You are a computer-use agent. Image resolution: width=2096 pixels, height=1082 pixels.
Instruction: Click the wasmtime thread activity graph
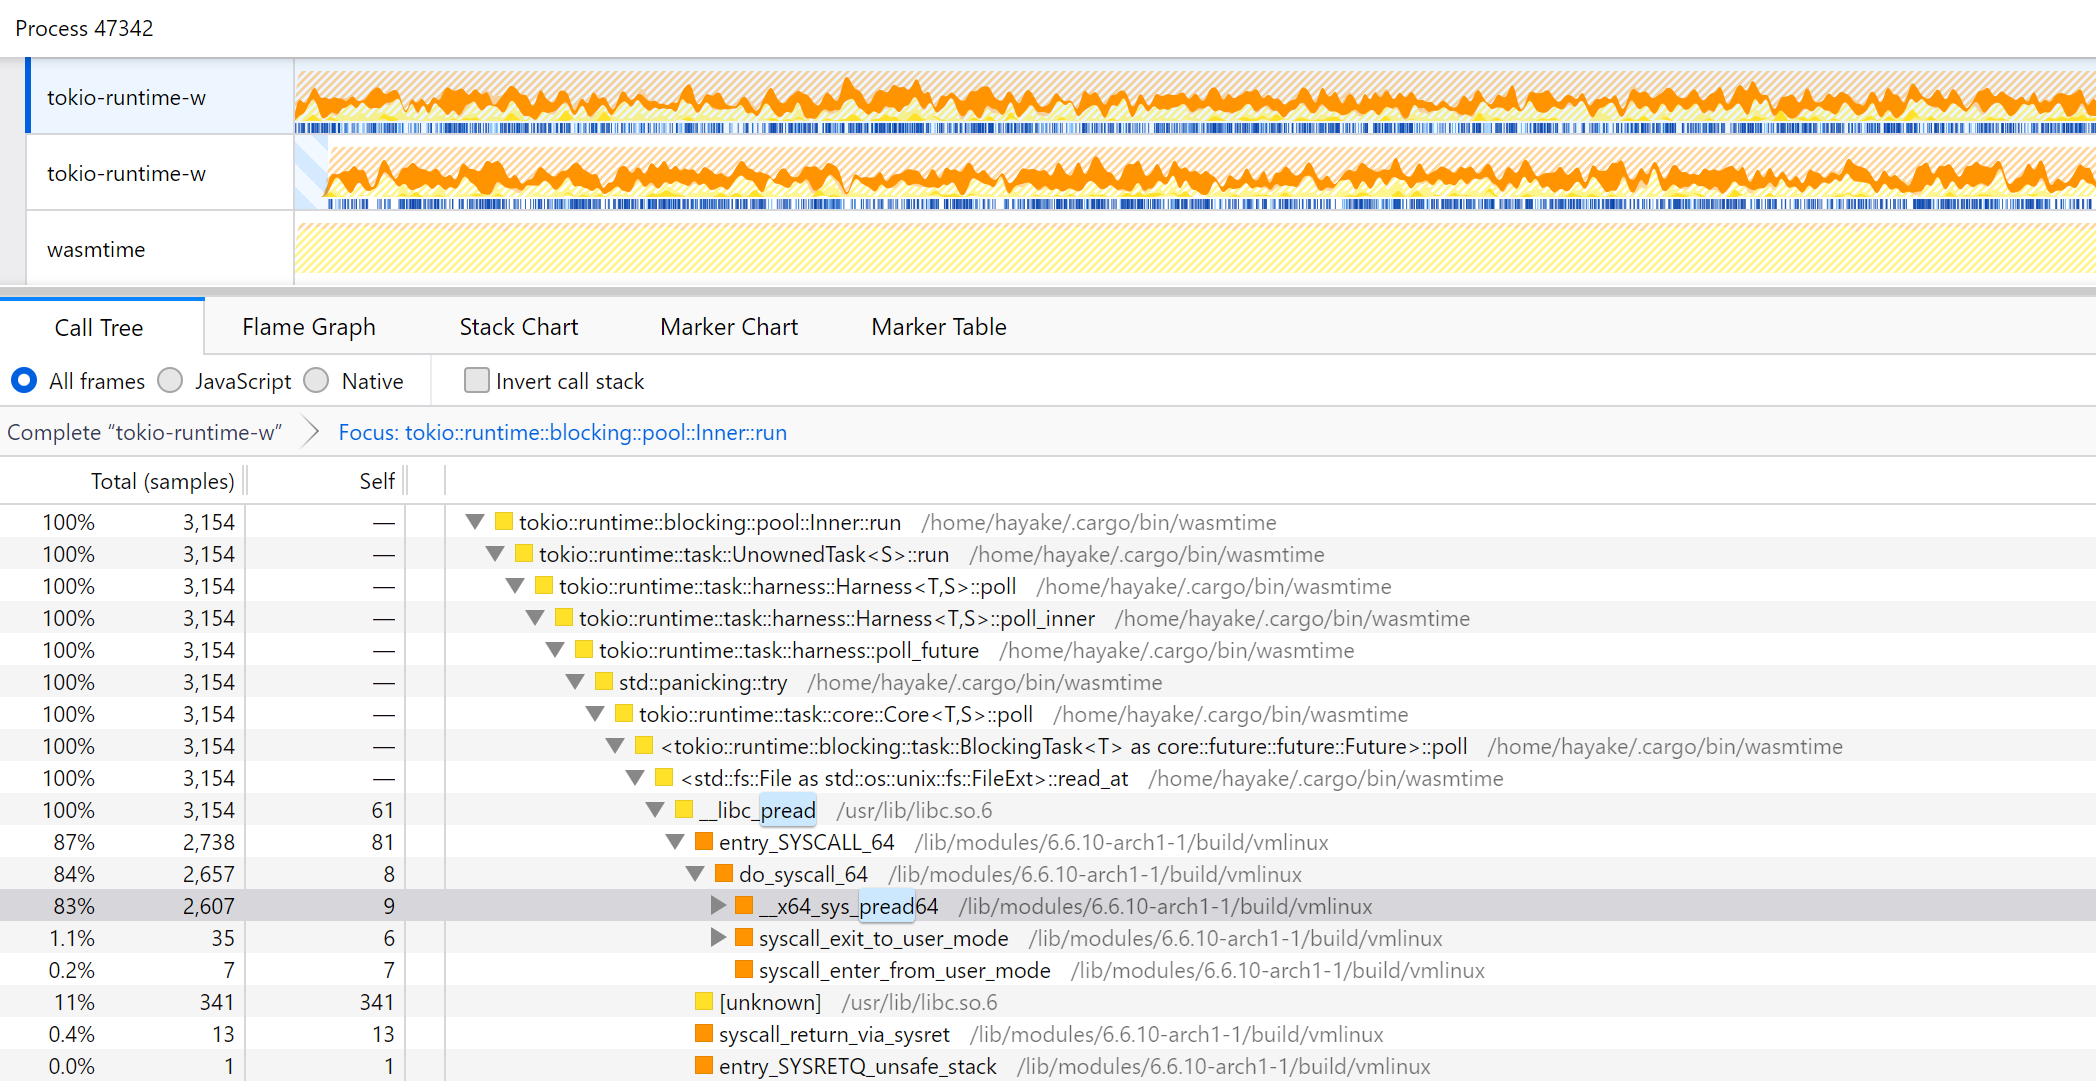[x=1194, y=249]
